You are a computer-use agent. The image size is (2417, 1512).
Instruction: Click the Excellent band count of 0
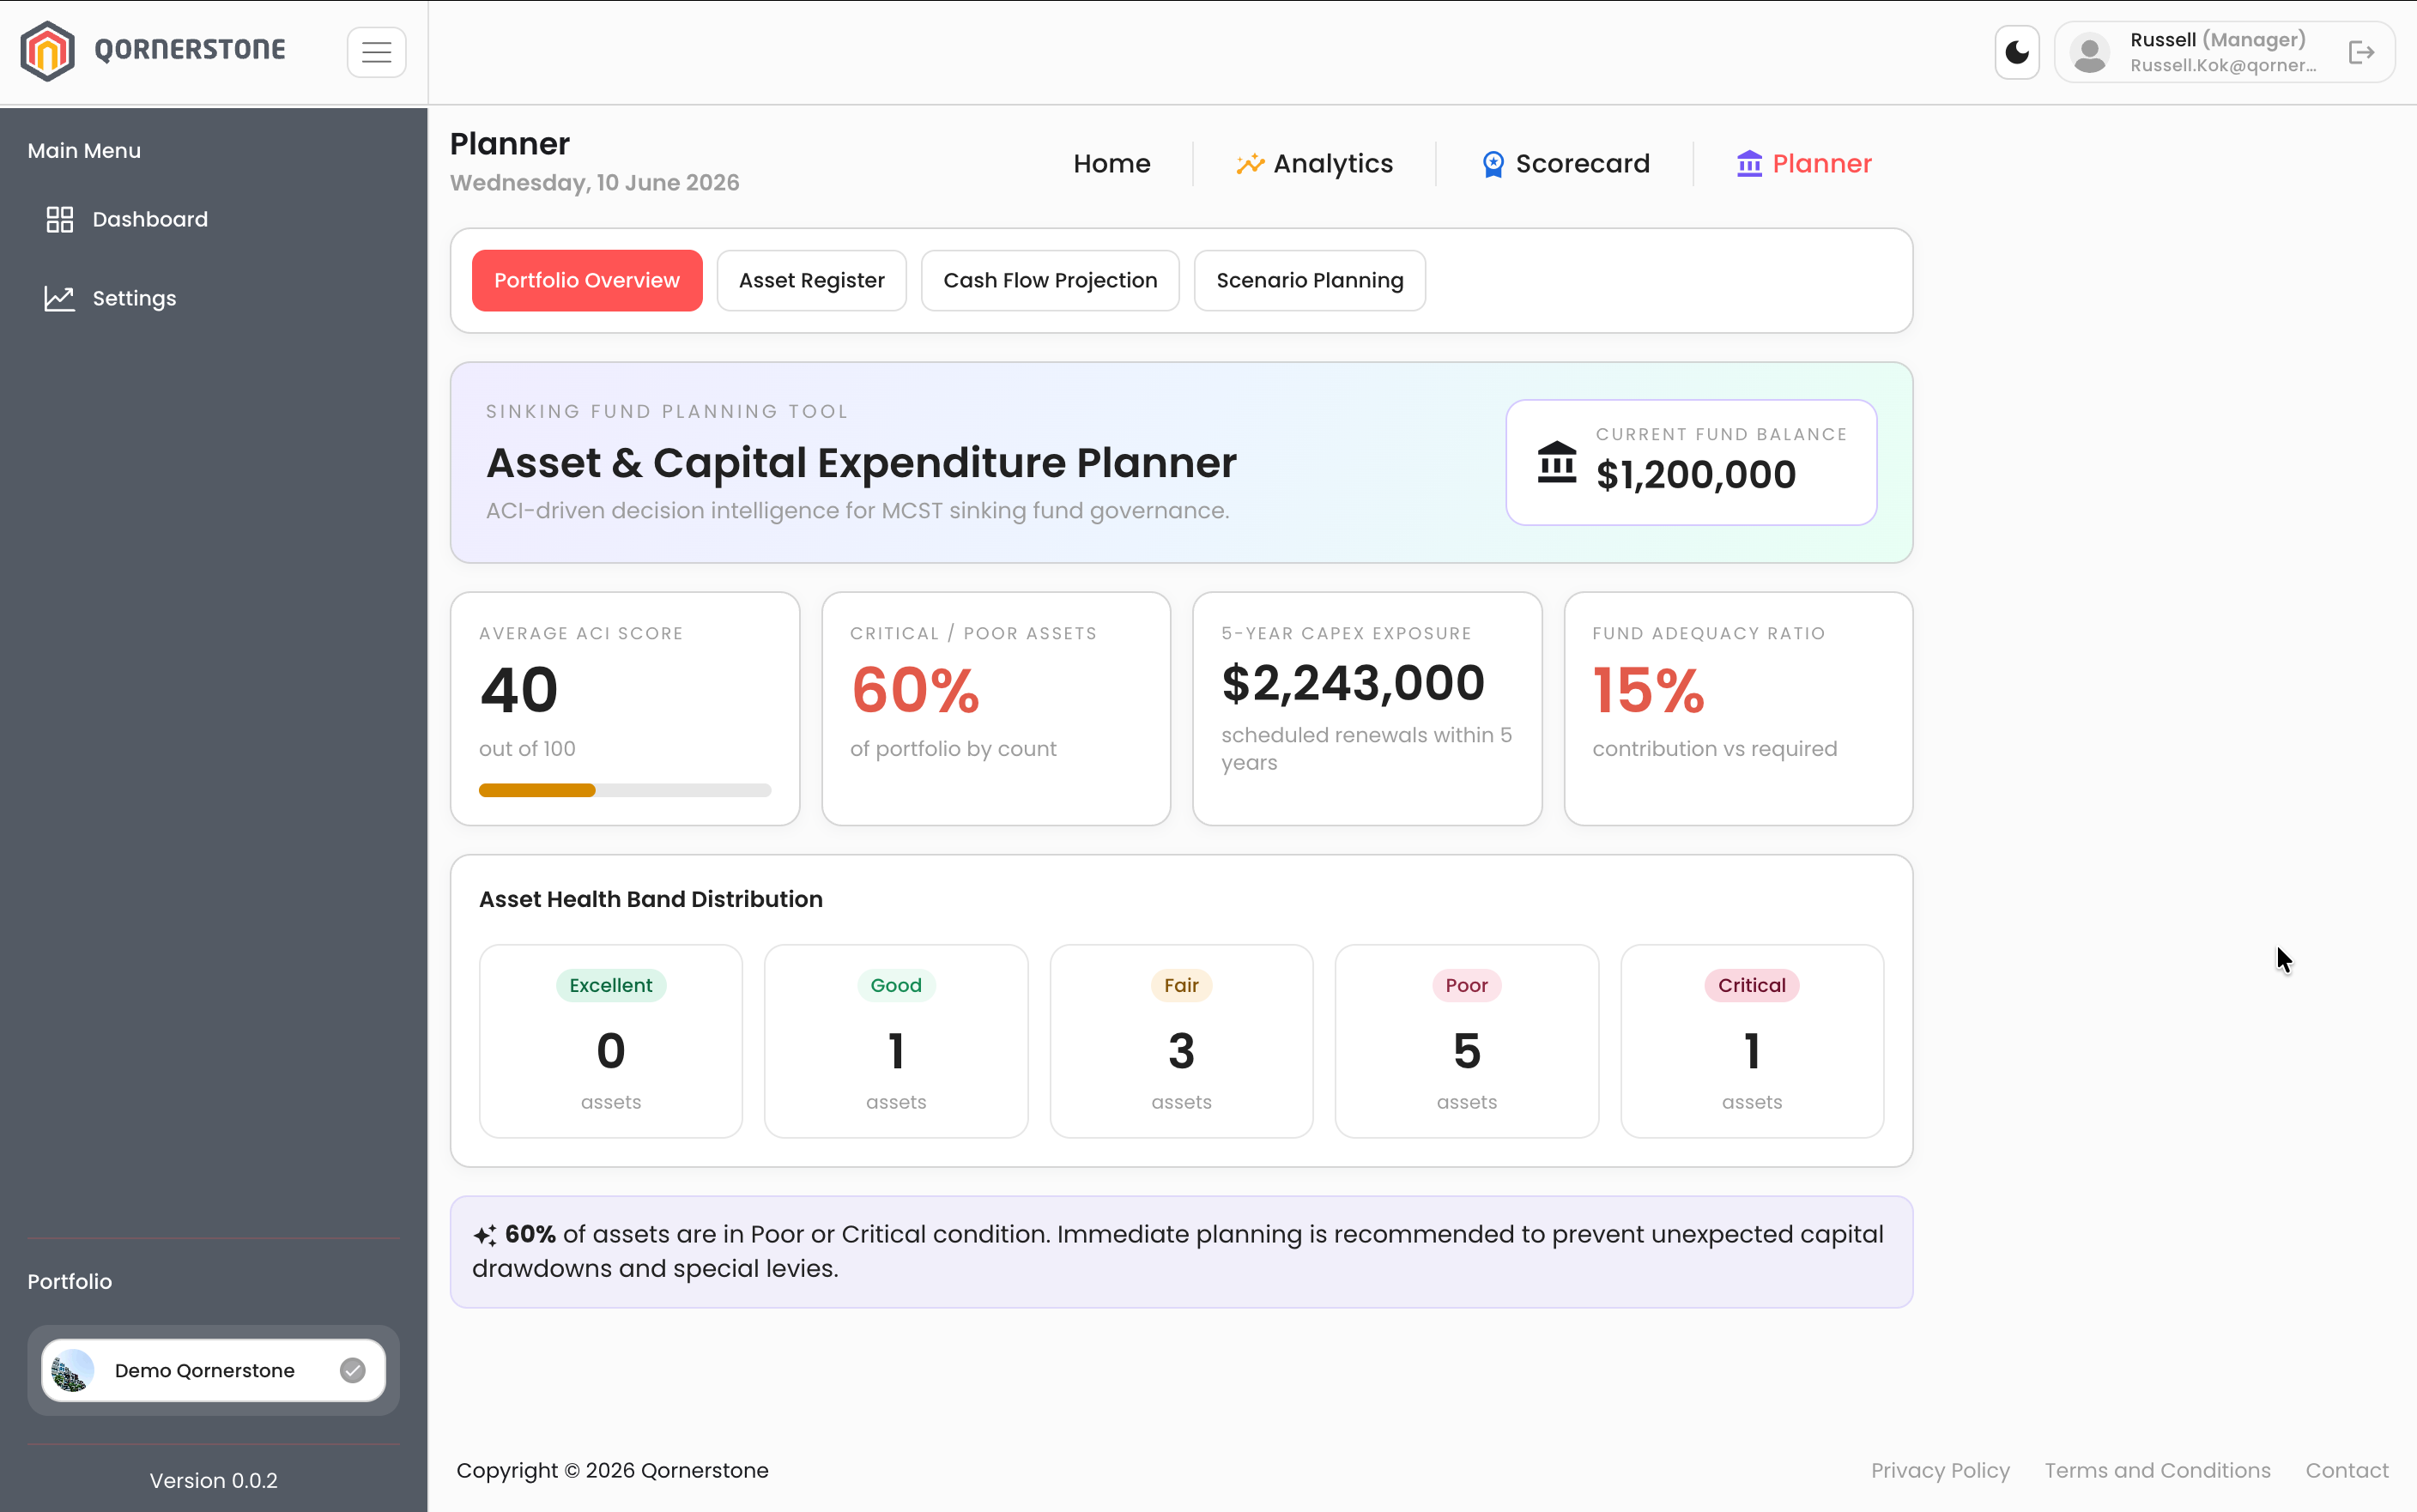(610, 1051)
